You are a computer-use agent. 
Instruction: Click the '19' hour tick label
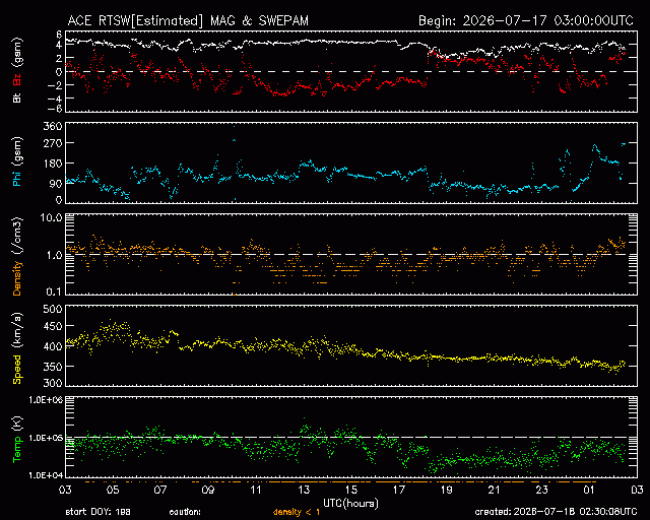(x=446, y=490)
